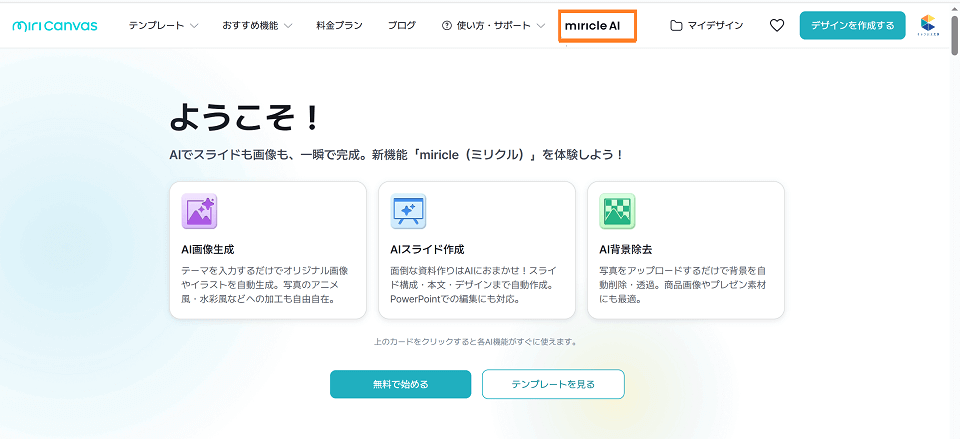Click AI画像生成 description text

coord(265,285)
